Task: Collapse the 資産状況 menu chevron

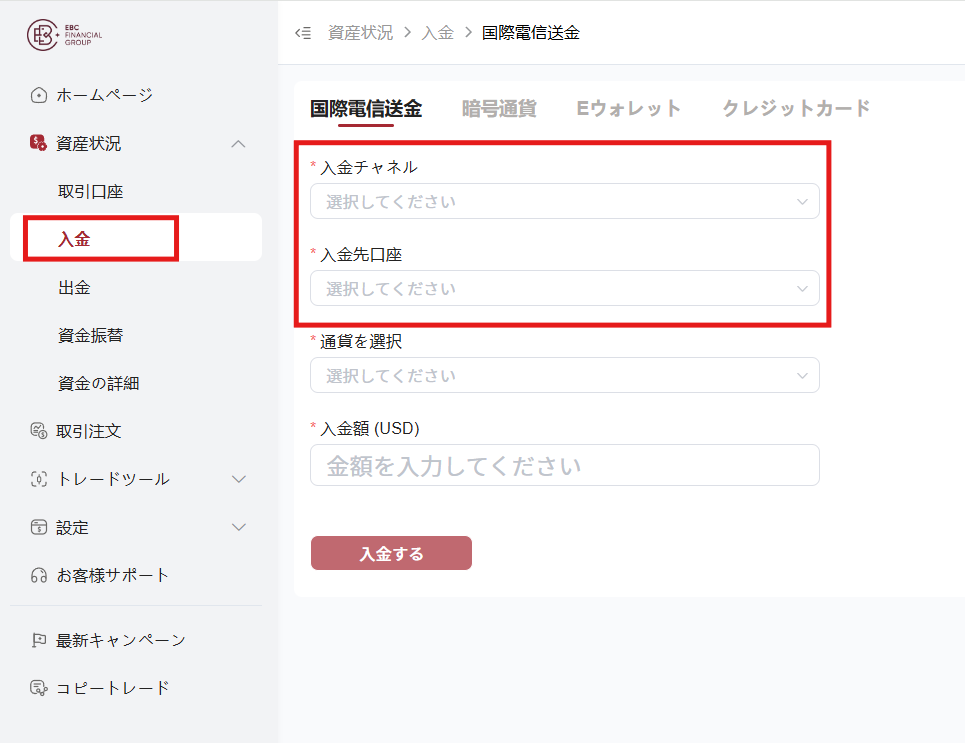Action: point(238,144)
